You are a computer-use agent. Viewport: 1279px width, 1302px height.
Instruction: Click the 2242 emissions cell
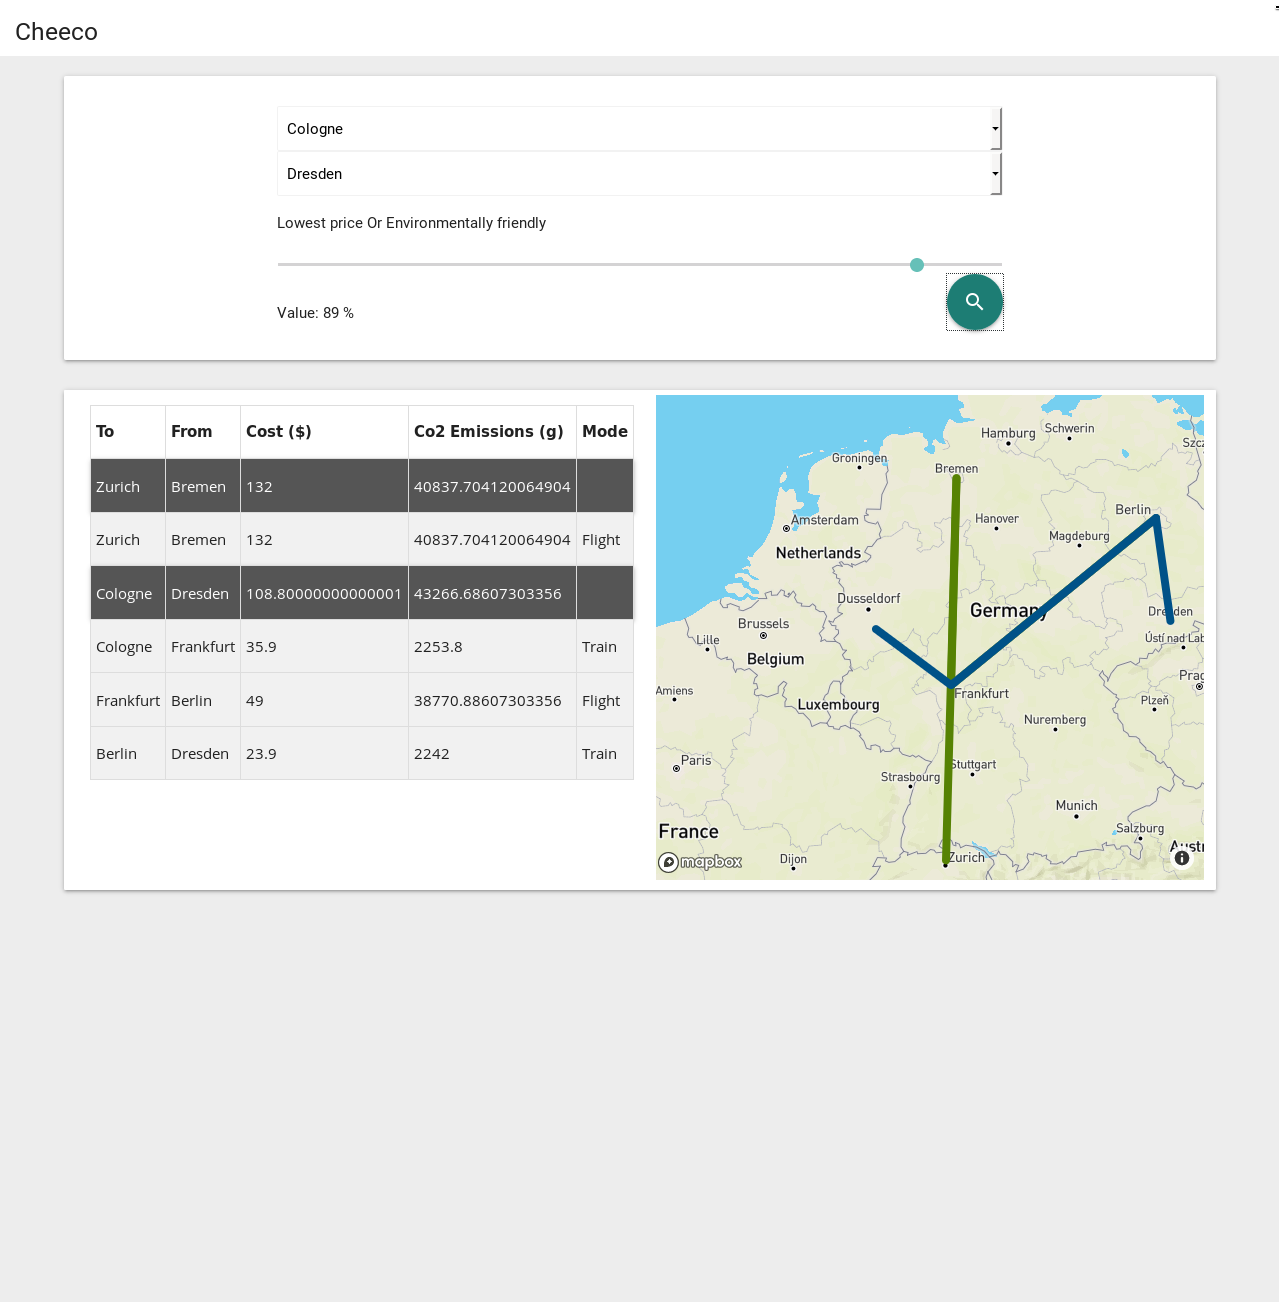click(x=492, y=753)
